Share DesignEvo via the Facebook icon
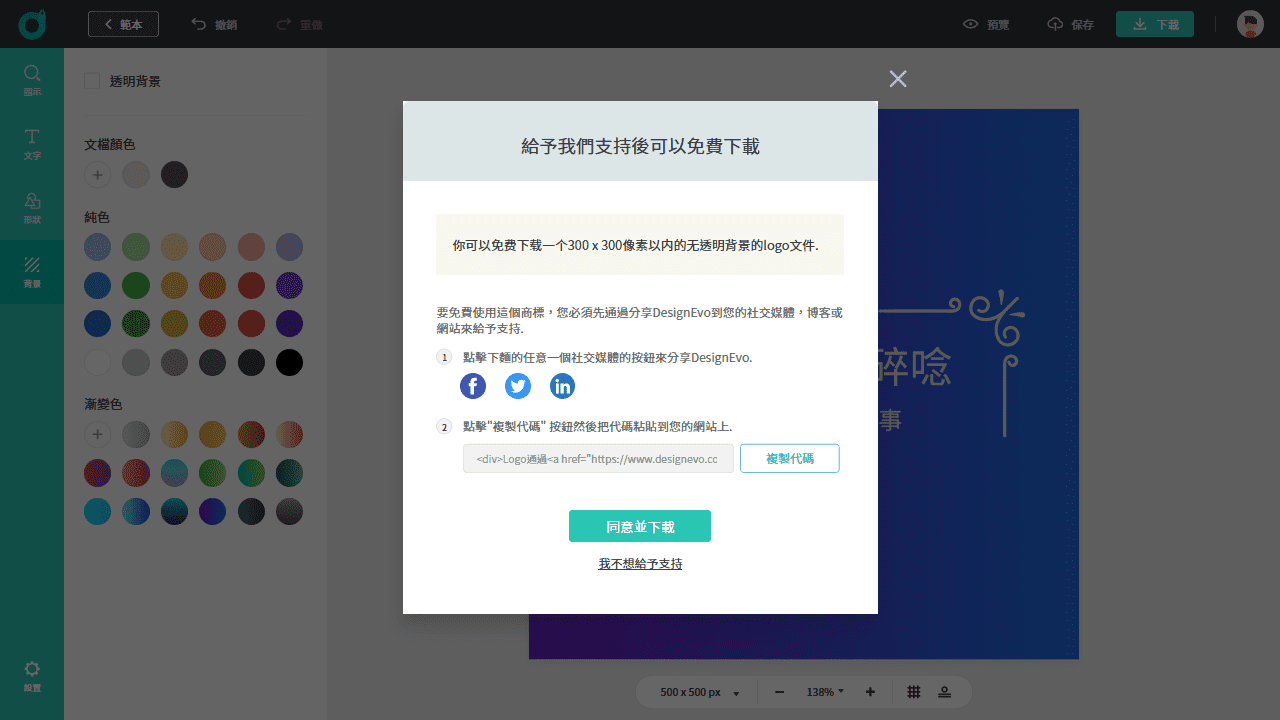This screenshot has width=1280, height=720. click(x=472, y=385)
